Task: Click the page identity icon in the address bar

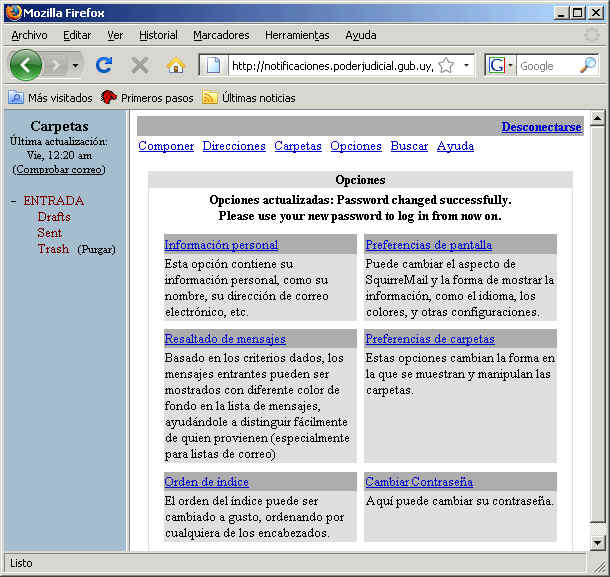Action: point(213,65)
